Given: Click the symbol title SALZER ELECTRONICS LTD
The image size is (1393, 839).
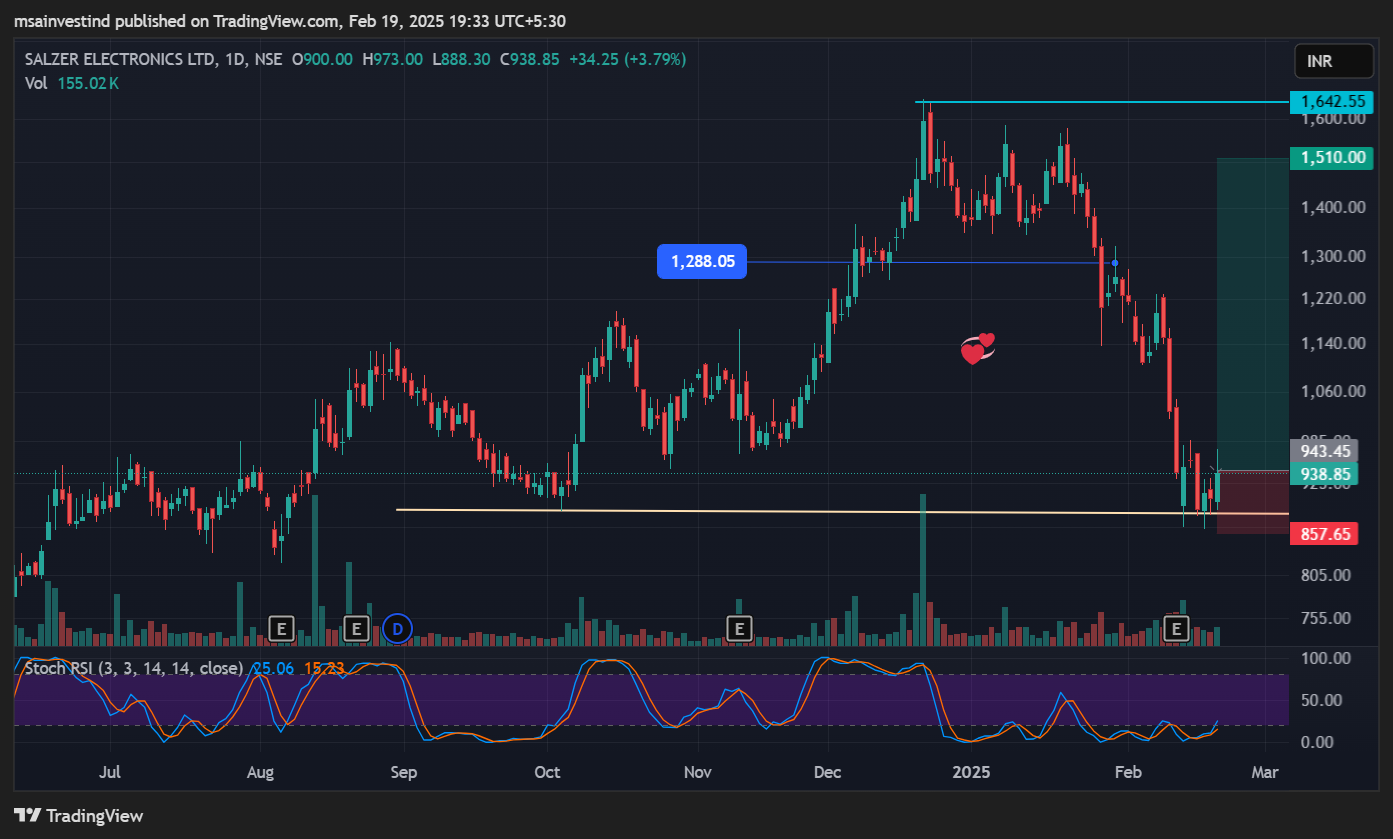Looking at the screenshot, I should 120,59.
